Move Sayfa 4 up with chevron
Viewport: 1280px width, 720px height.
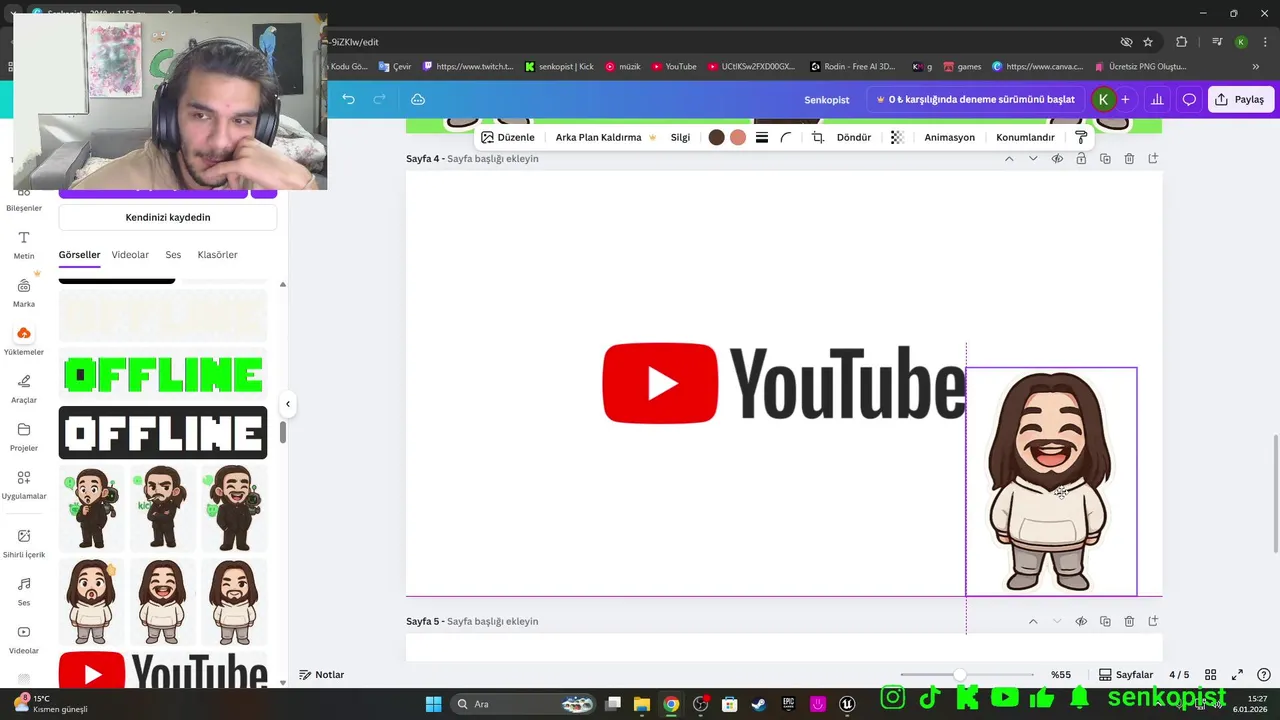coord(1009,159)
